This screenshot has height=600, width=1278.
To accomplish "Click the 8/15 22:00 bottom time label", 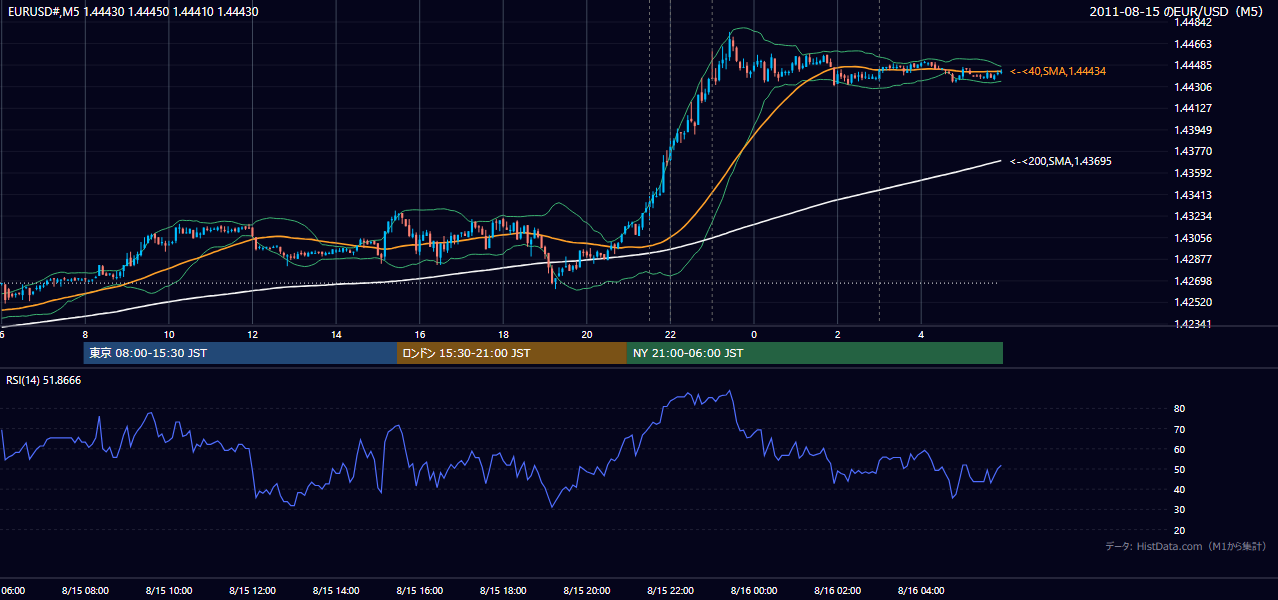I will (x=670, y=590).
